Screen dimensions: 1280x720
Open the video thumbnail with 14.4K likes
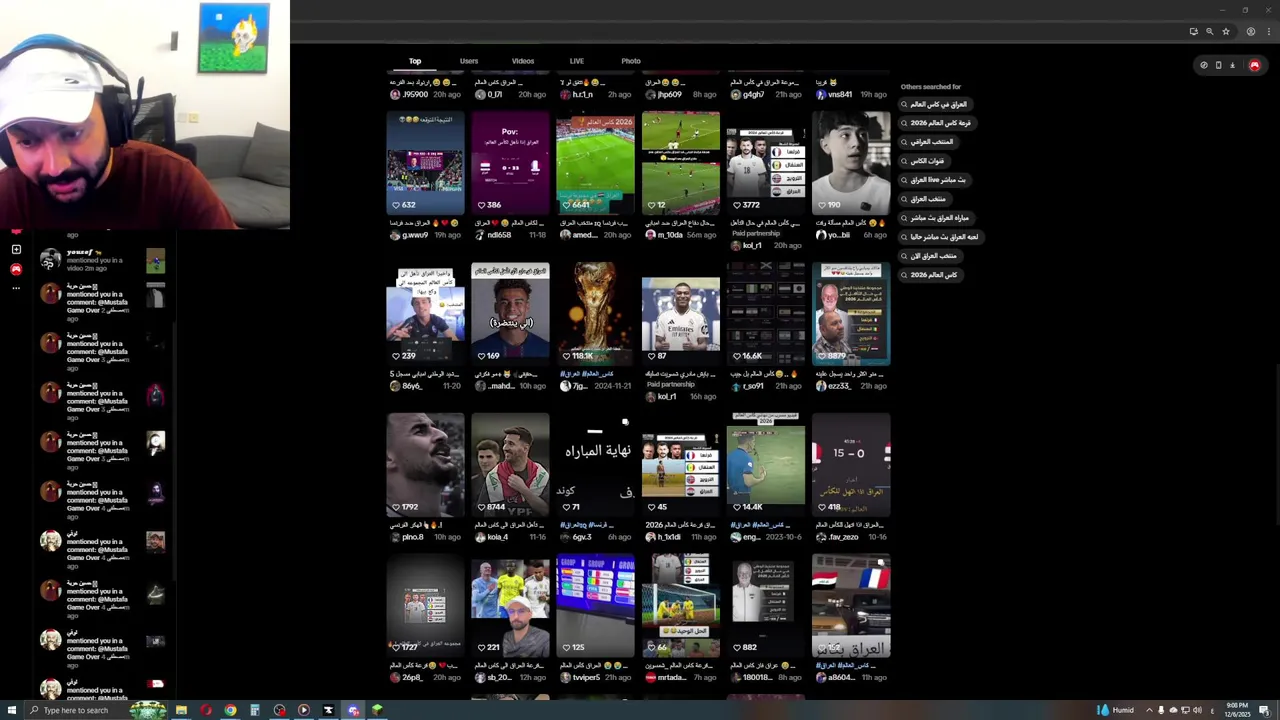coord(765,464)
